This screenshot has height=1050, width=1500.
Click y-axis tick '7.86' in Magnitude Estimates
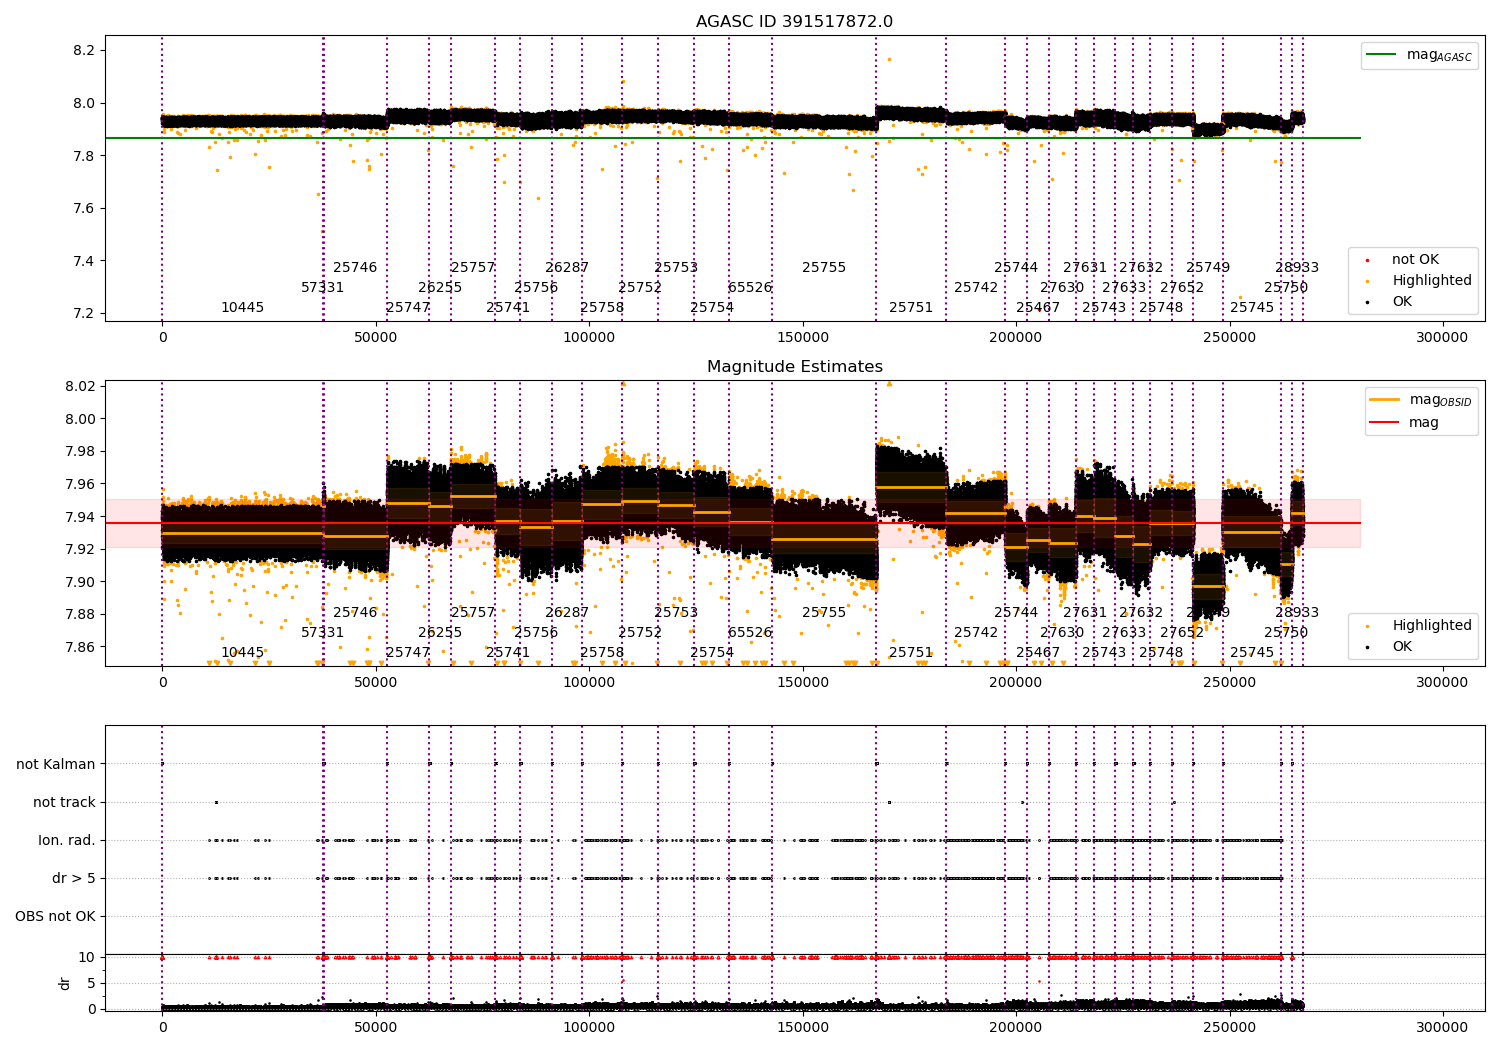80,647
